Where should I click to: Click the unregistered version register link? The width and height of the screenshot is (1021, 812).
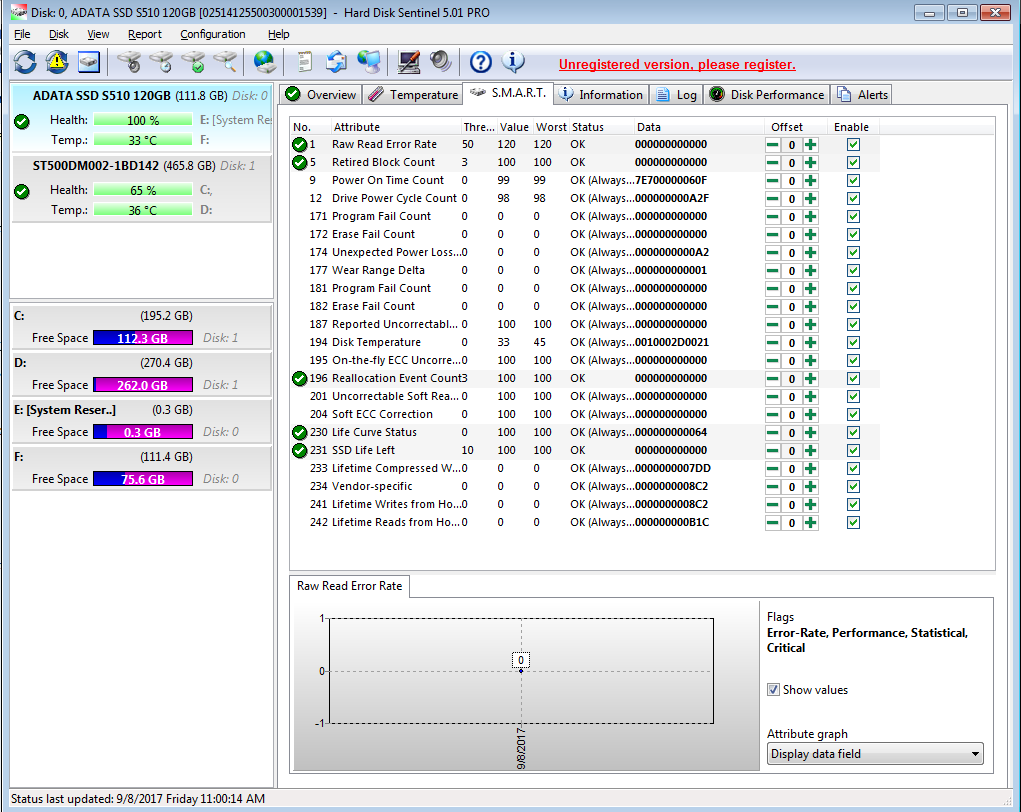coord(677,65)
